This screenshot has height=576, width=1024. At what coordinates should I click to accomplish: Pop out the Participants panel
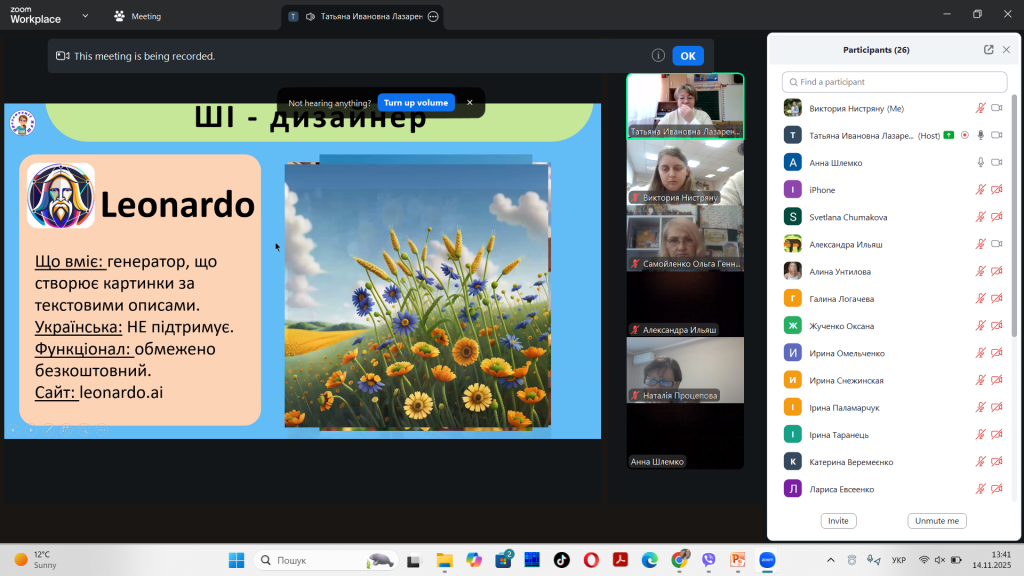[x=988, y=50]
